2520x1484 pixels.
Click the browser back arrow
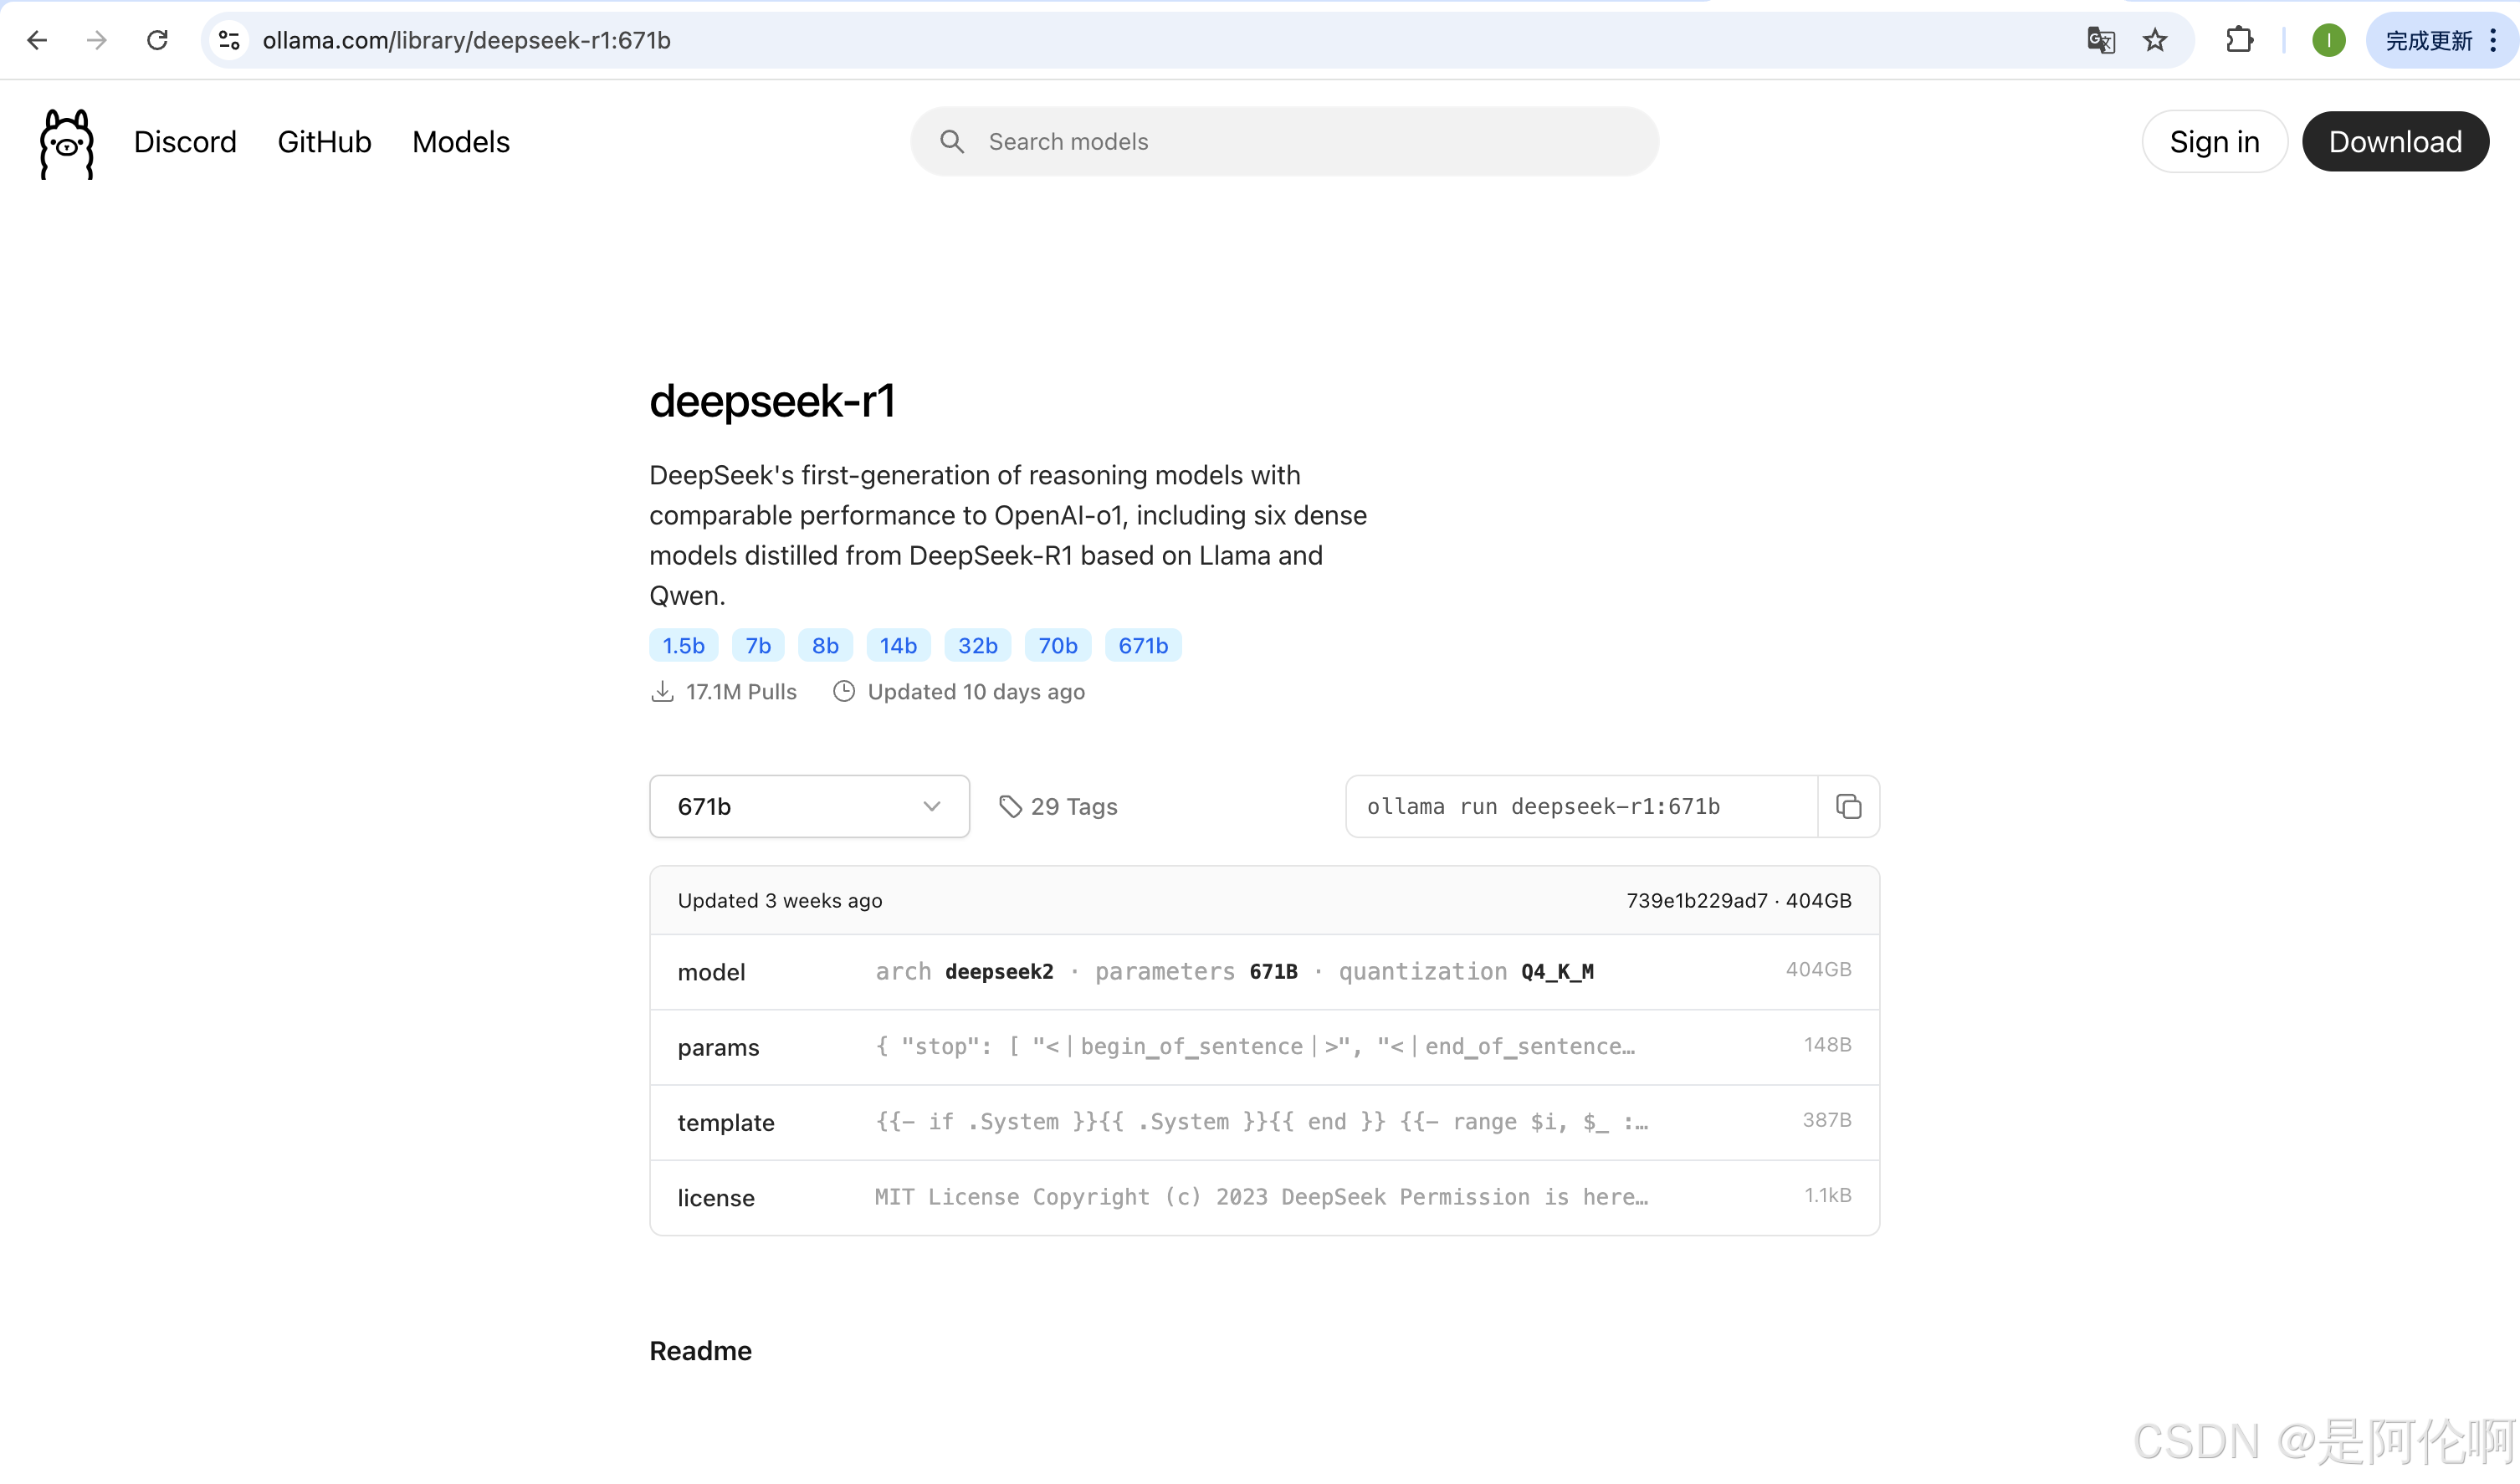pos(37,40)
